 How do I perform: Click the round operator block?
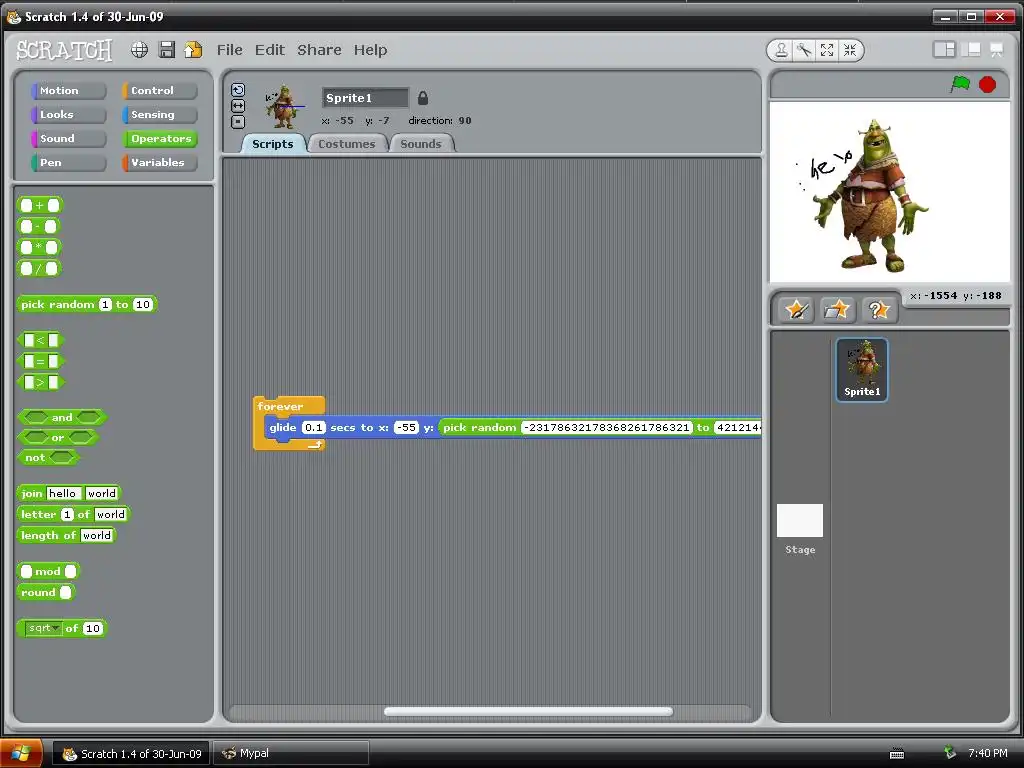tap(46, 592)
